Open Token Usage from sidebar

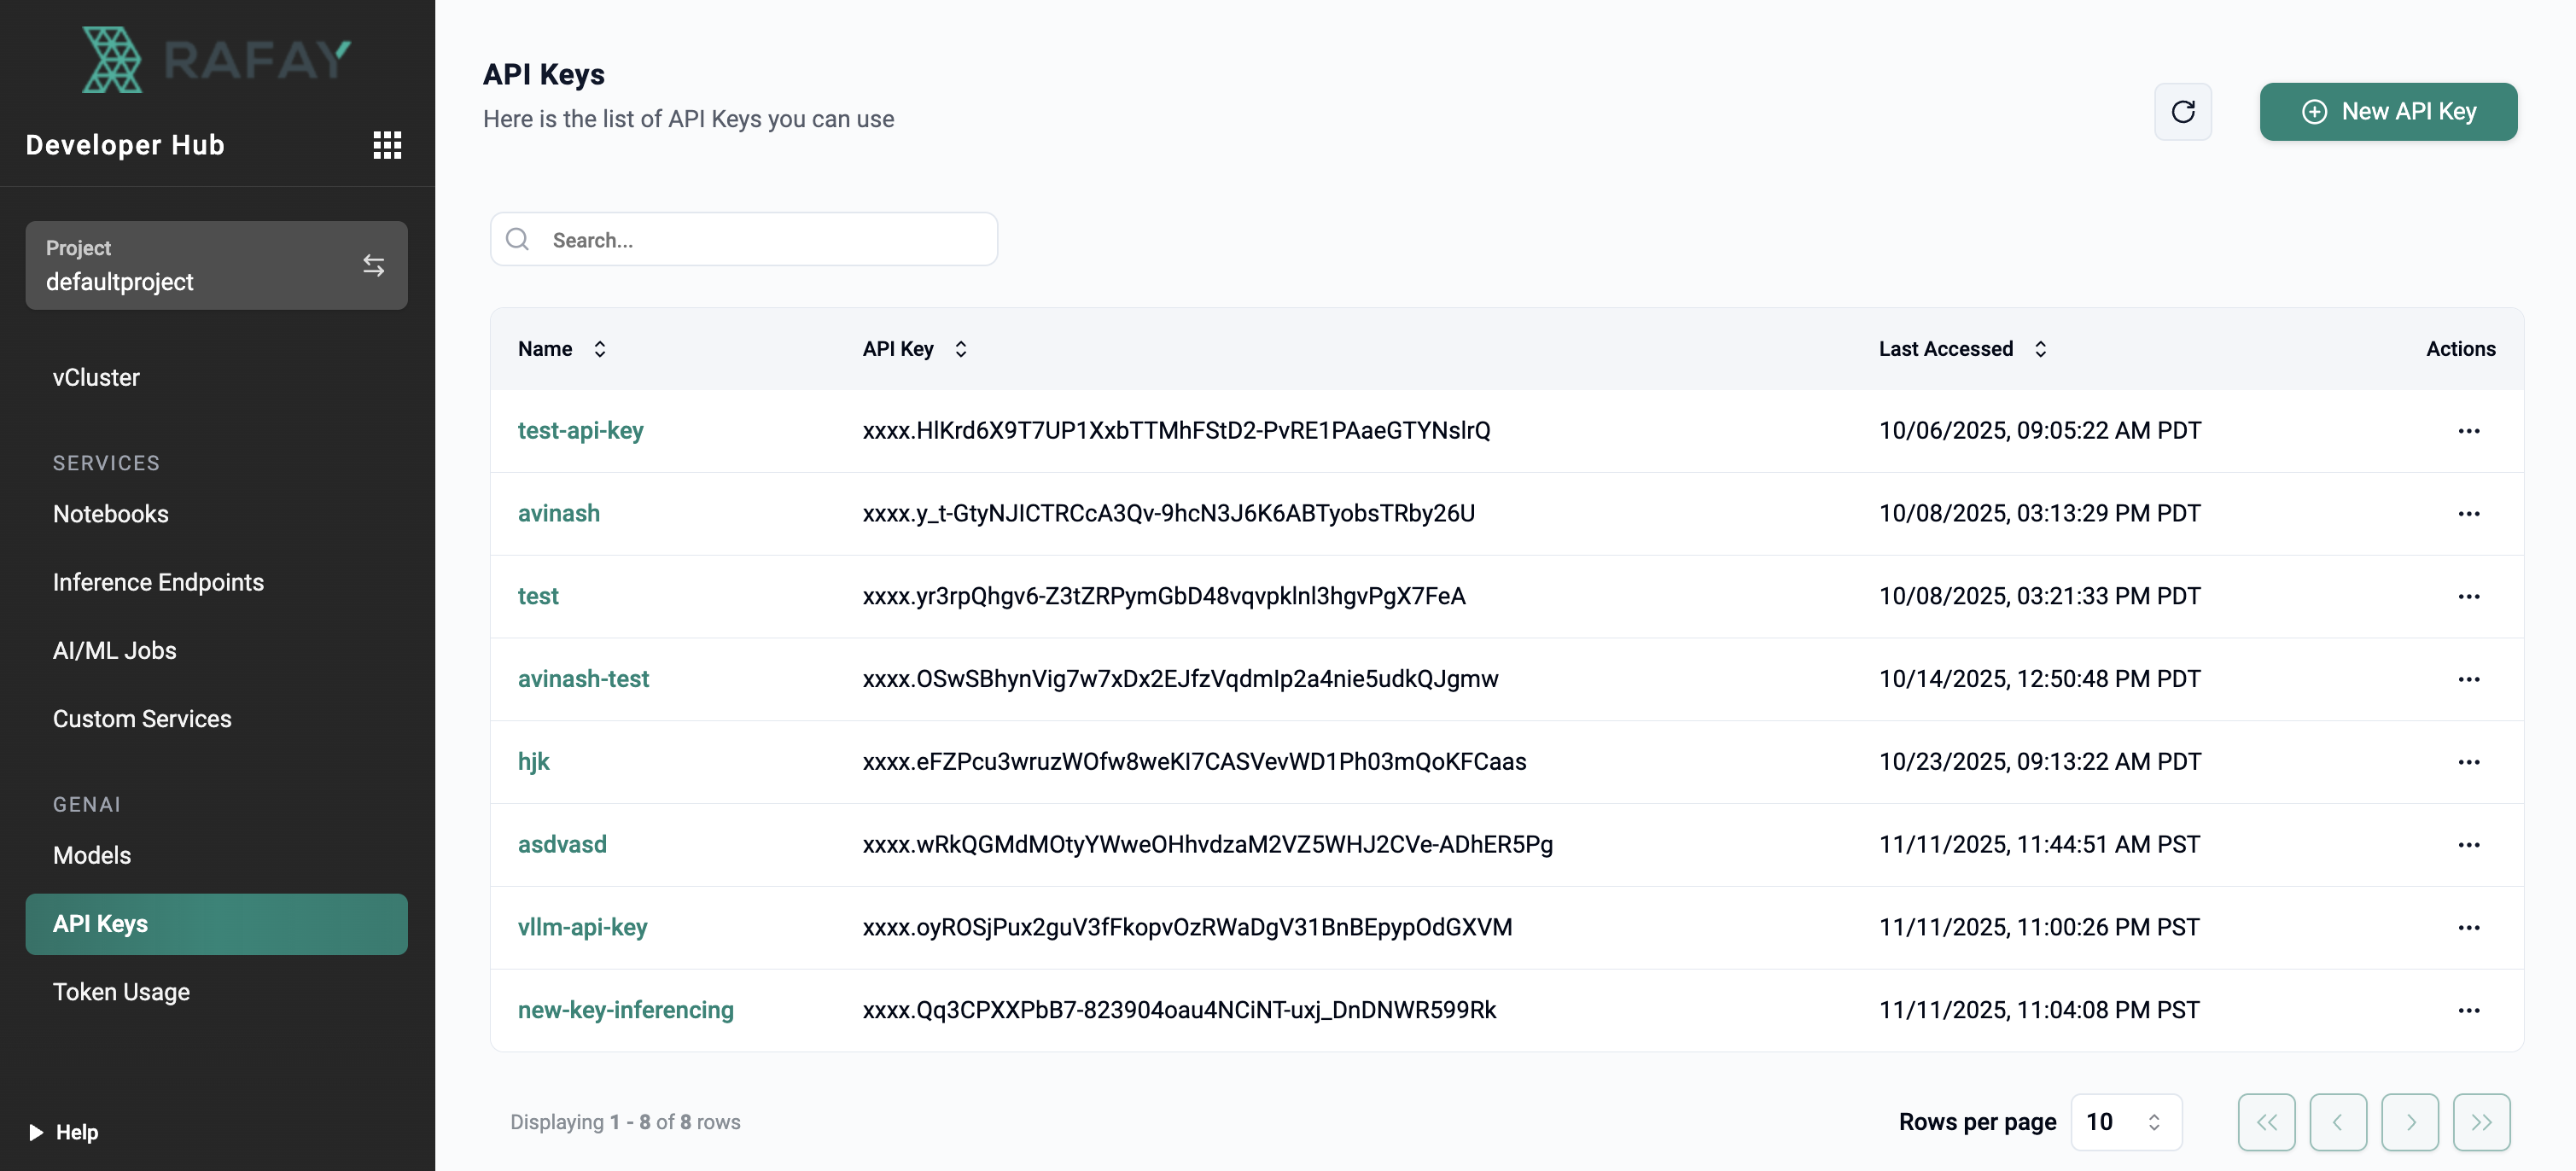coord(121,992)
